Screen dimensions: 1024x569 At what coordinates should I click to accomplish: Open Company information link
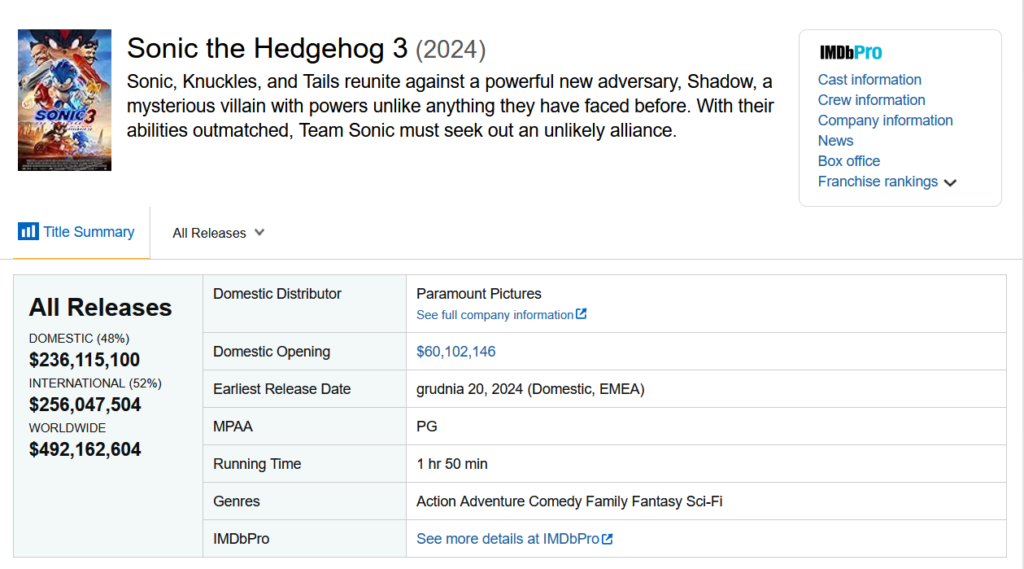coord(885,120)
